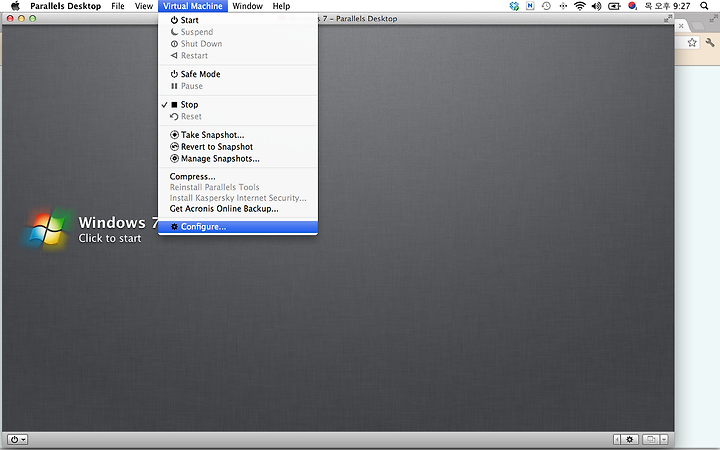This screenshot has width=720, height=450.
Task: Select the checked Stop menu item
Action: coord(237,105)
